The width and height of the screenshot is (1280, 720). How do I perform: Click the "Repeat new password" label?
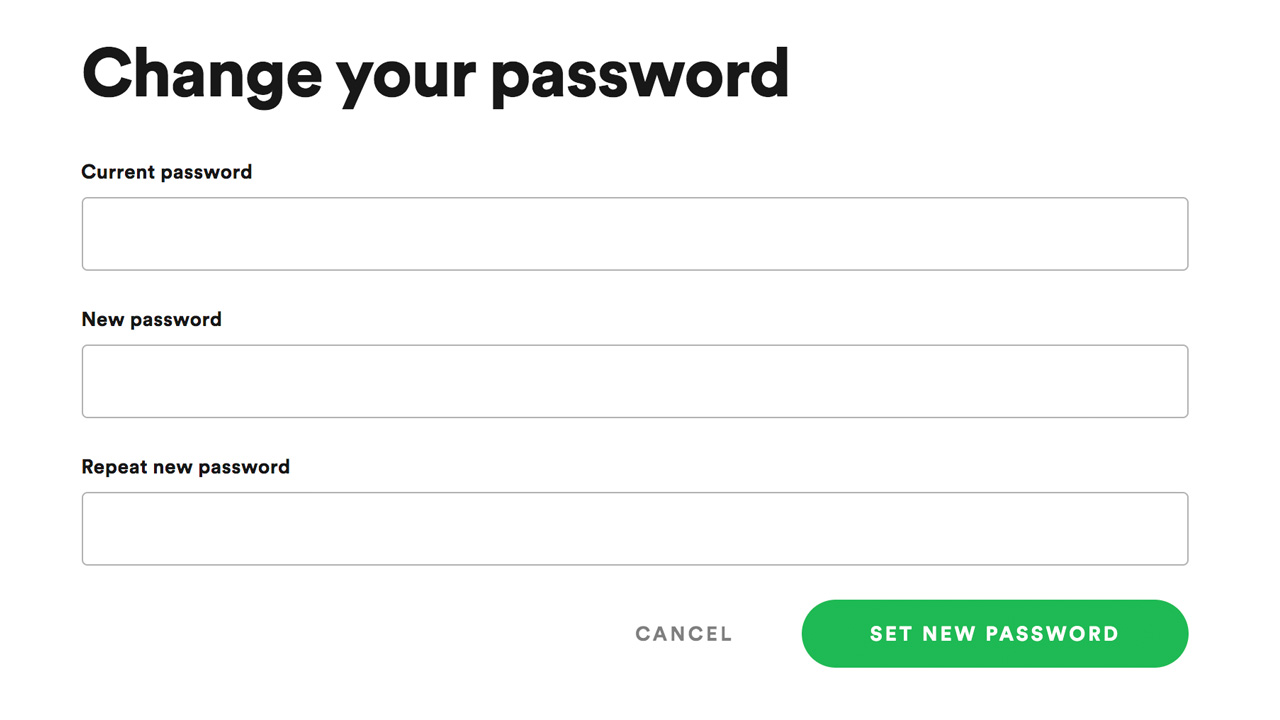click(186, 467)
